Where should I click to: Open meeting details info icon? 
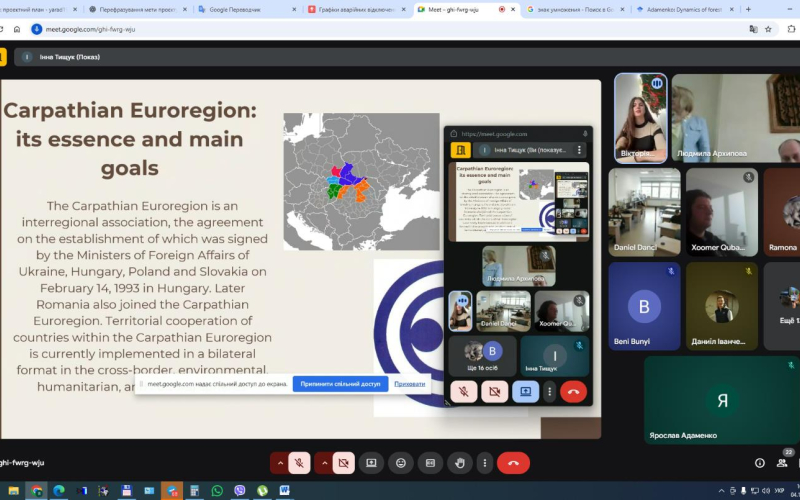[x=760, y=463]
